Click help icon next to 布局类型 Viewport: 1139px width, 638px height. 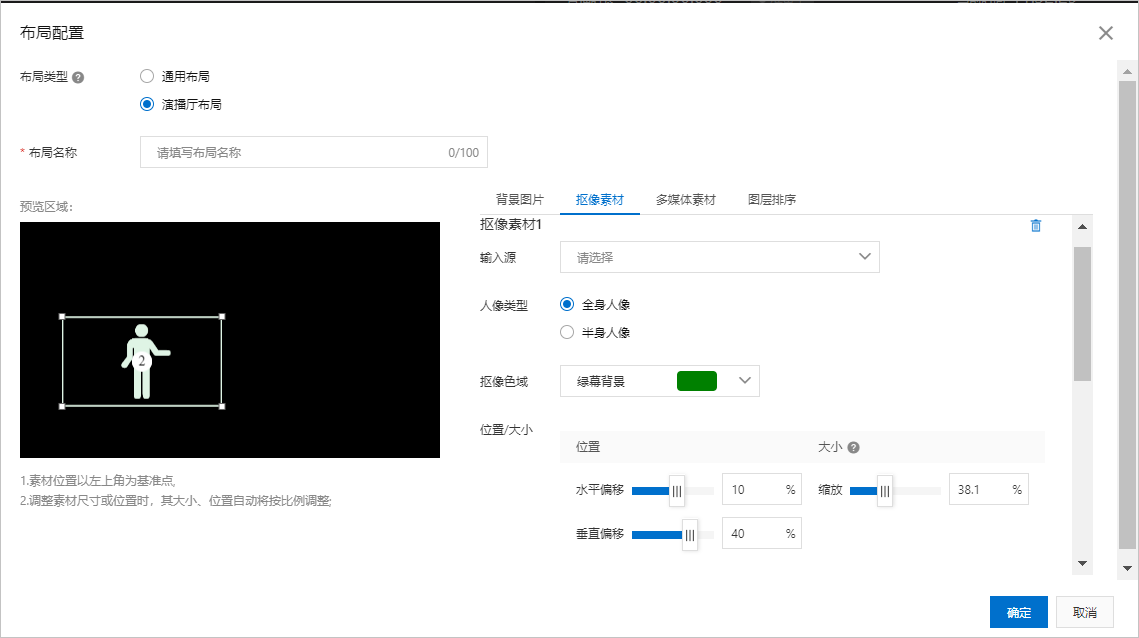tap(78, 77)
